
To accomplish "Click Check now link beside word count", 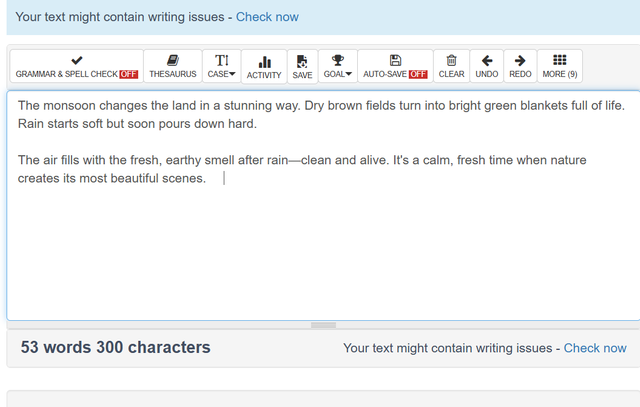I will [x=595, y=348].
